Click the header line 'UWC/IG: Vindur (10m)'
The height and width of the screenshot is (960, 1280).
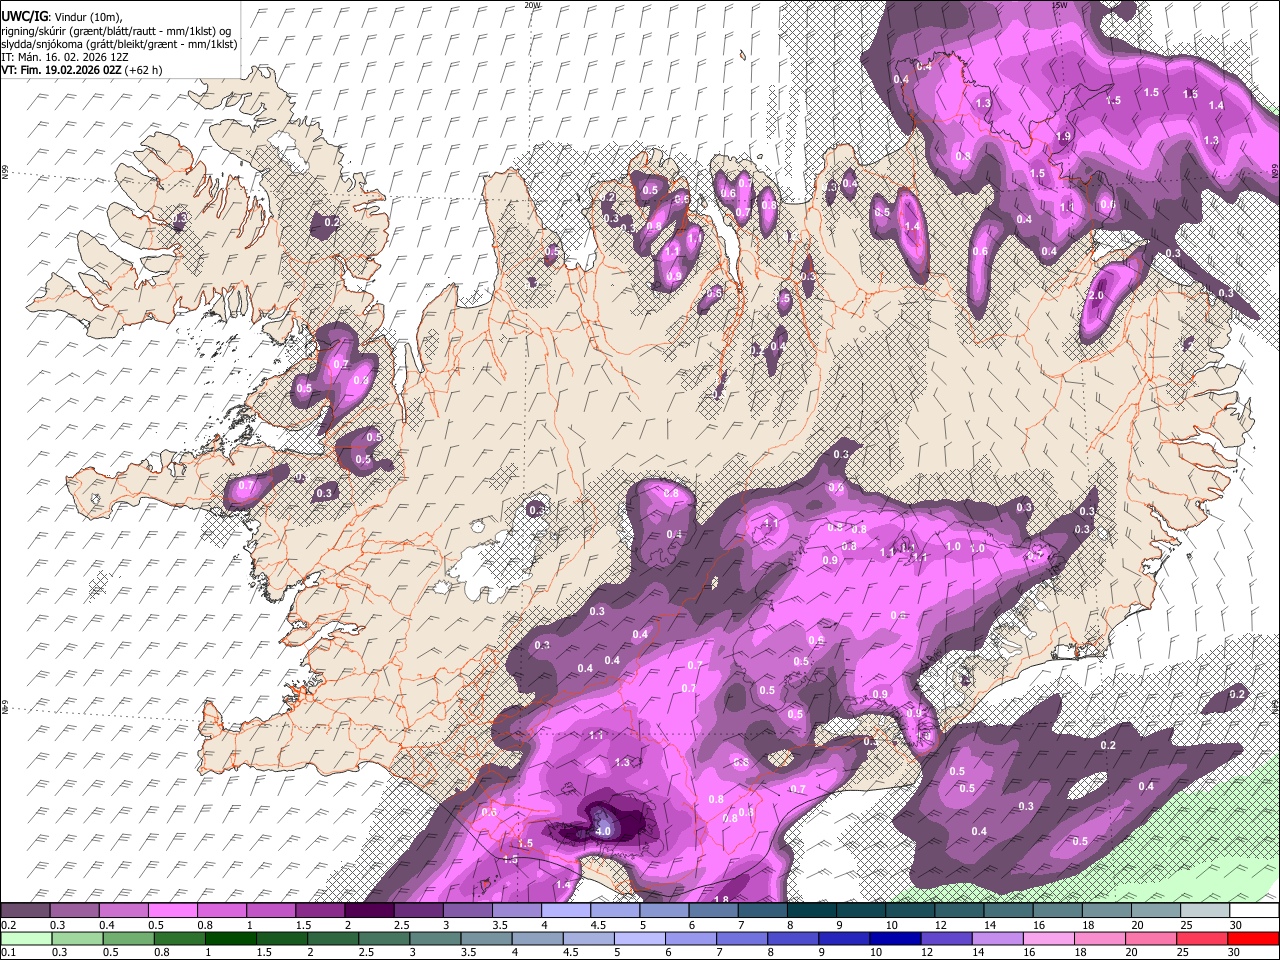point(61,17)
